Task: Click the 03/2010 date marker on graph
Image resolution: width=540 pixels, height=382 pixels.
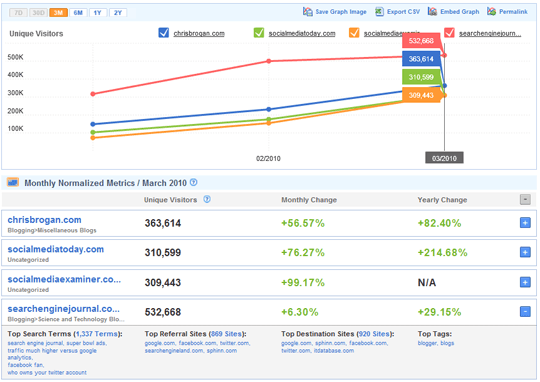Action: [x=444, y=158]
